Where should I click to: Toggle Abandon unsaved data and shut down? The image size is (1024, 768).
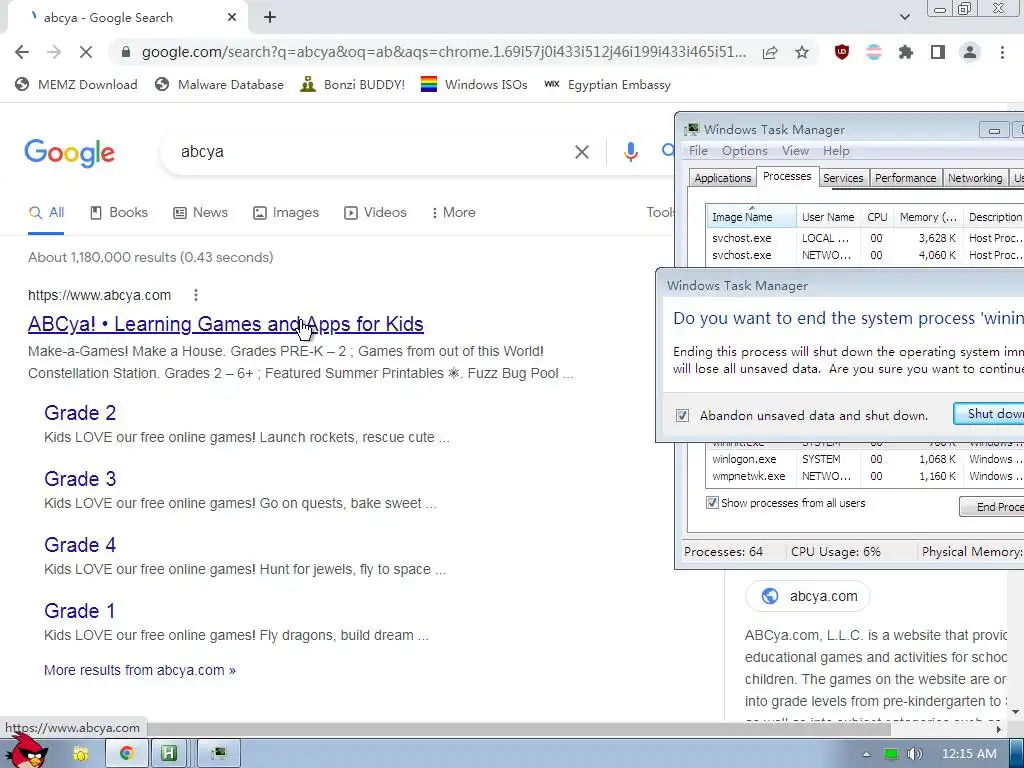tap(682, 415)
